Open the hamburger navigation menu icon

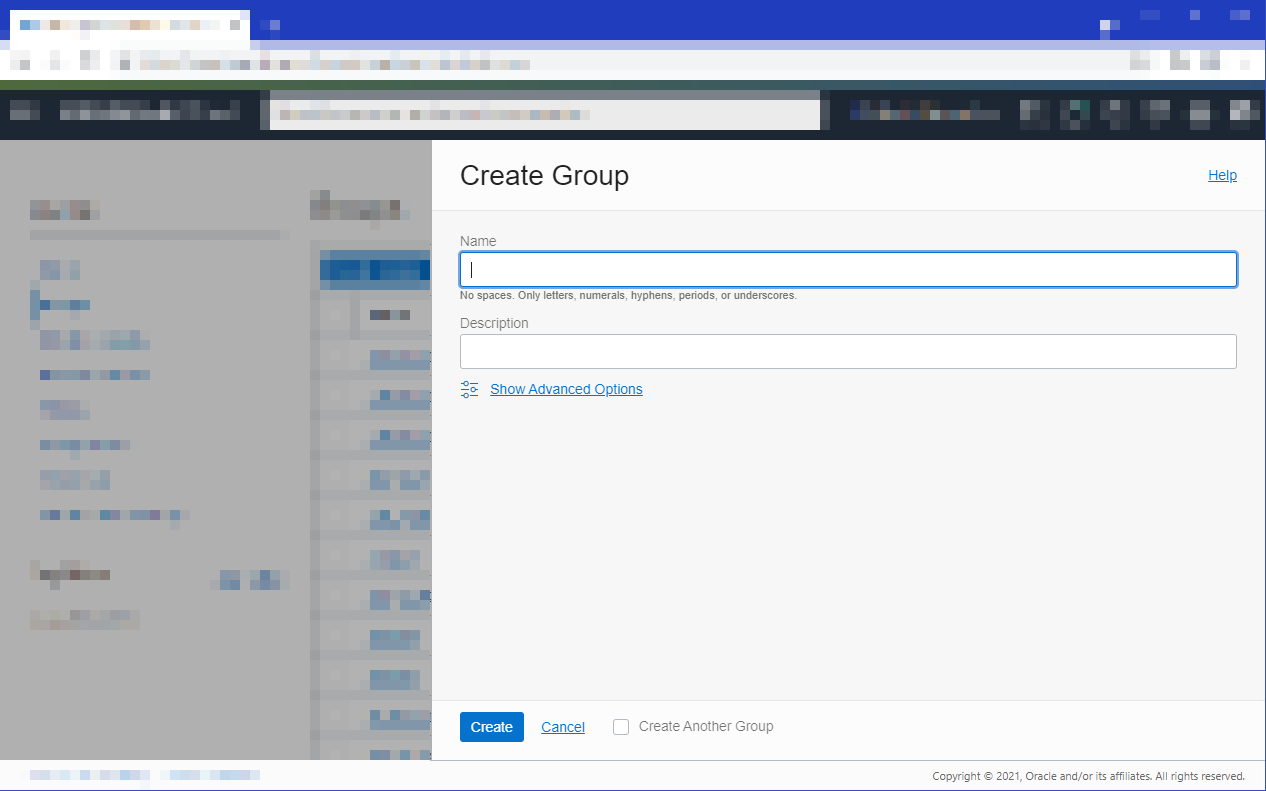click(x=25, y=112)
